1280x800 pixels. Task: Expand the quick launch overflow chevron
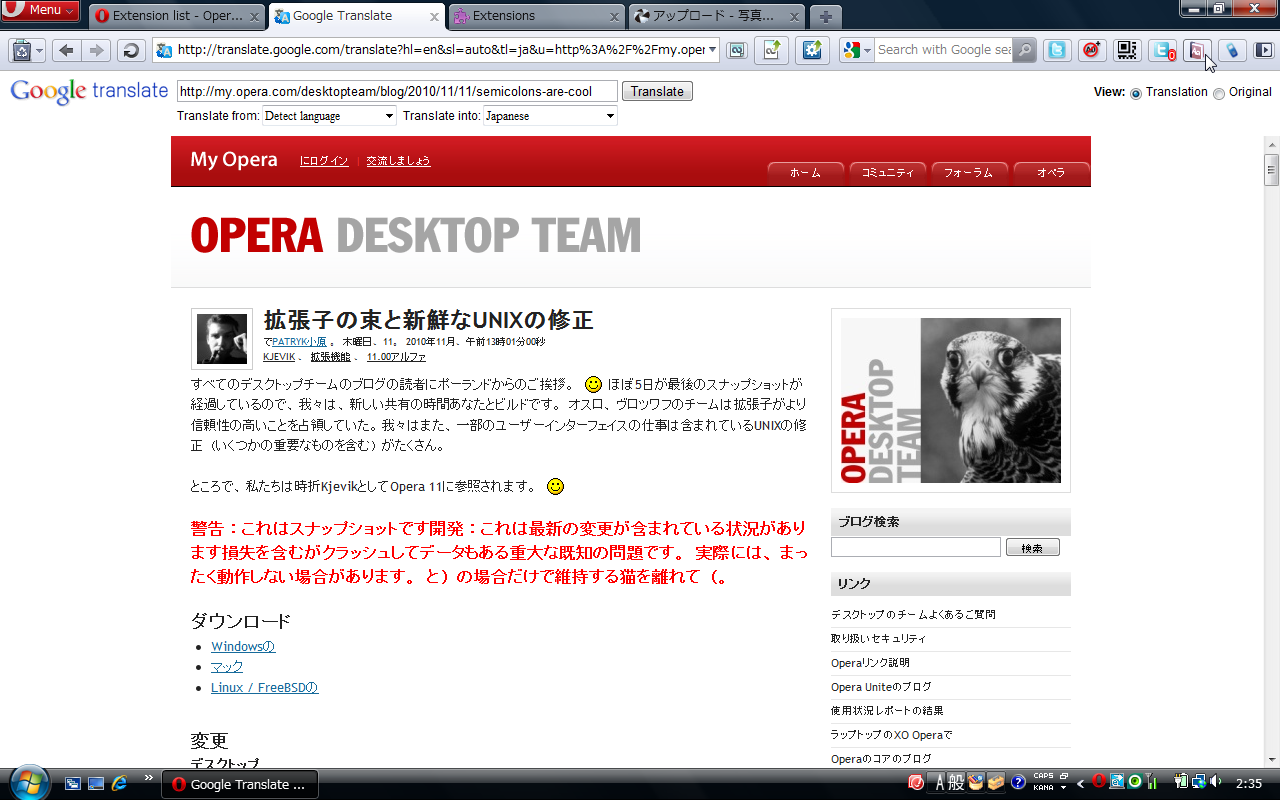149,777
